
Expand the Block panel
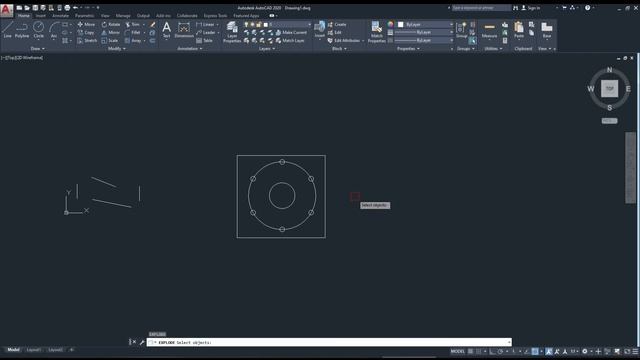[339, 49]
